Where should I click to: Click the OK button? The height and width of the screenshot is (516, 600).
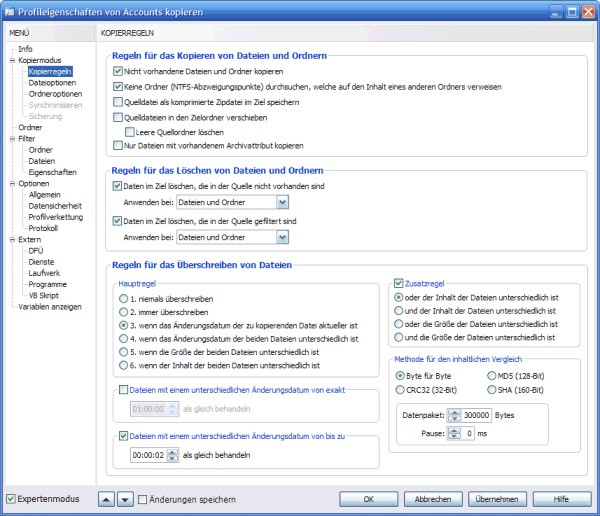[x=368, y=499]
